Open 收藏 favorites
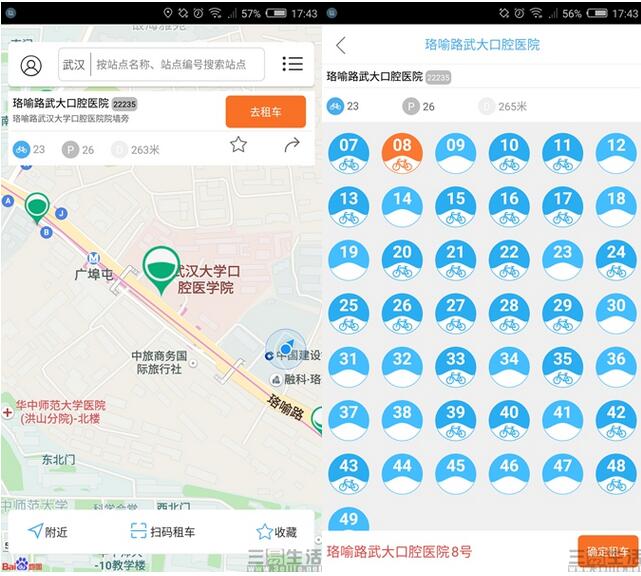The height and width of the screenshot is (576, 641). [277, 531]
